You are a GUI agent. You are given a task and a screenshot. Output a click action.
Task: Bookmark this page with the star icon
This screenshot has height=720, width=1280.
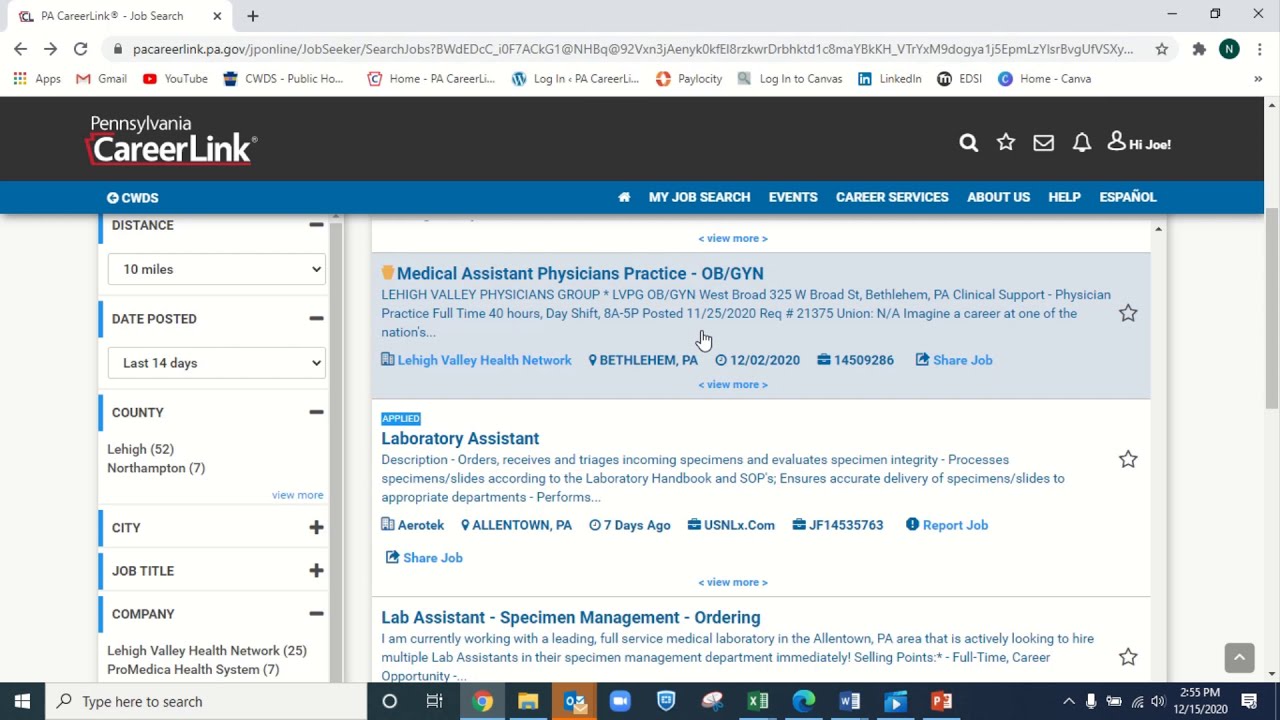(x=1161, y=48)
